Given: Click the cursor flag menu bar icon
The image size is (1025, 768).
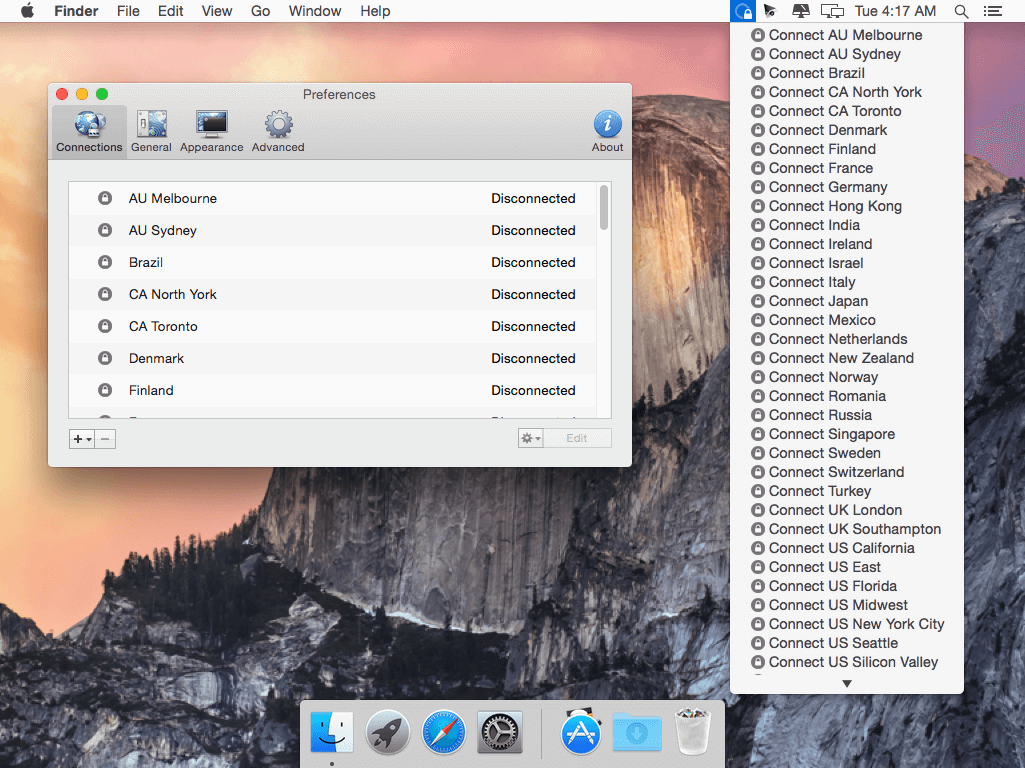Looking at the screenshot, I should 771,11.
